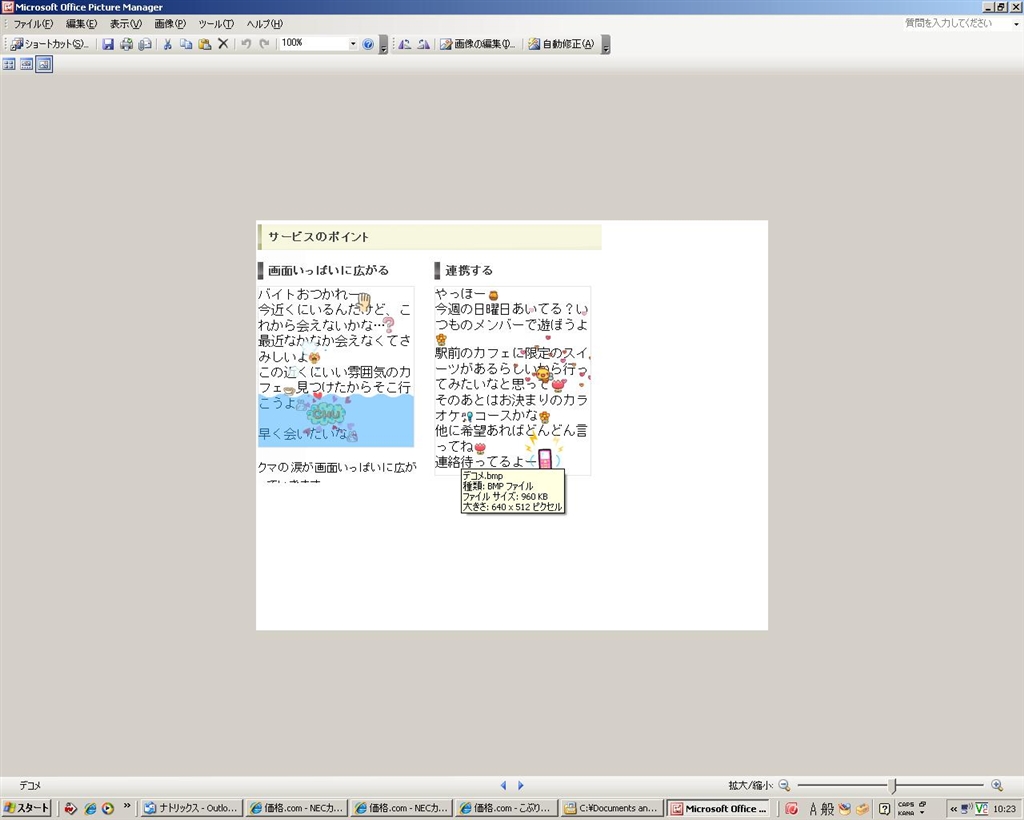
Task: Expand quick launch overflow chevron
Action: click(x=127, y=806)
